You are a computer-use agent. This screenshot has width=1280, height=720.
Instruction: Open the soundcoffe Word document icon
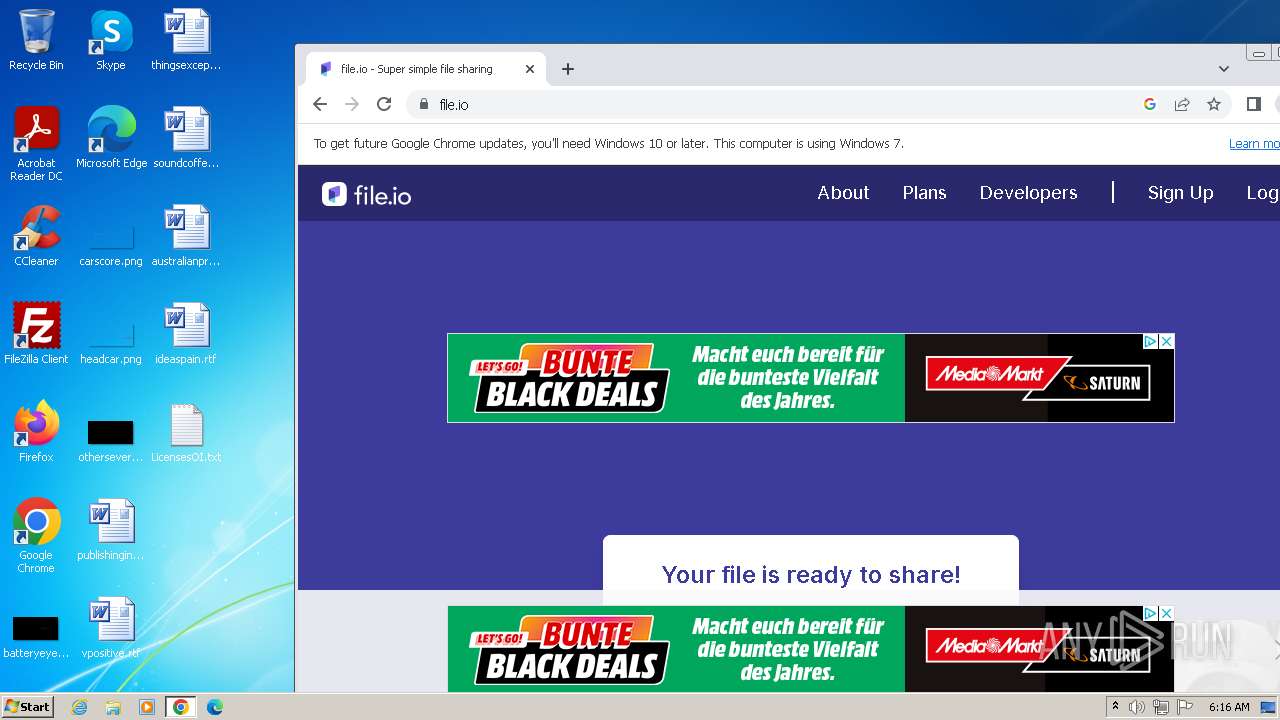[186, 137]
